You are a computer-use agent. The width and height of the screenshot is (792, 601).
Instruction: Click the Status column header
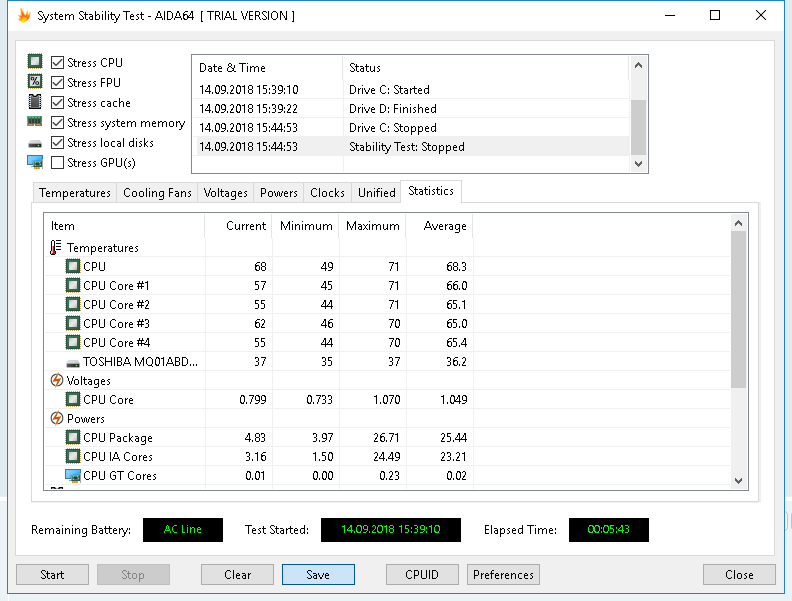(x=486, y=68)
